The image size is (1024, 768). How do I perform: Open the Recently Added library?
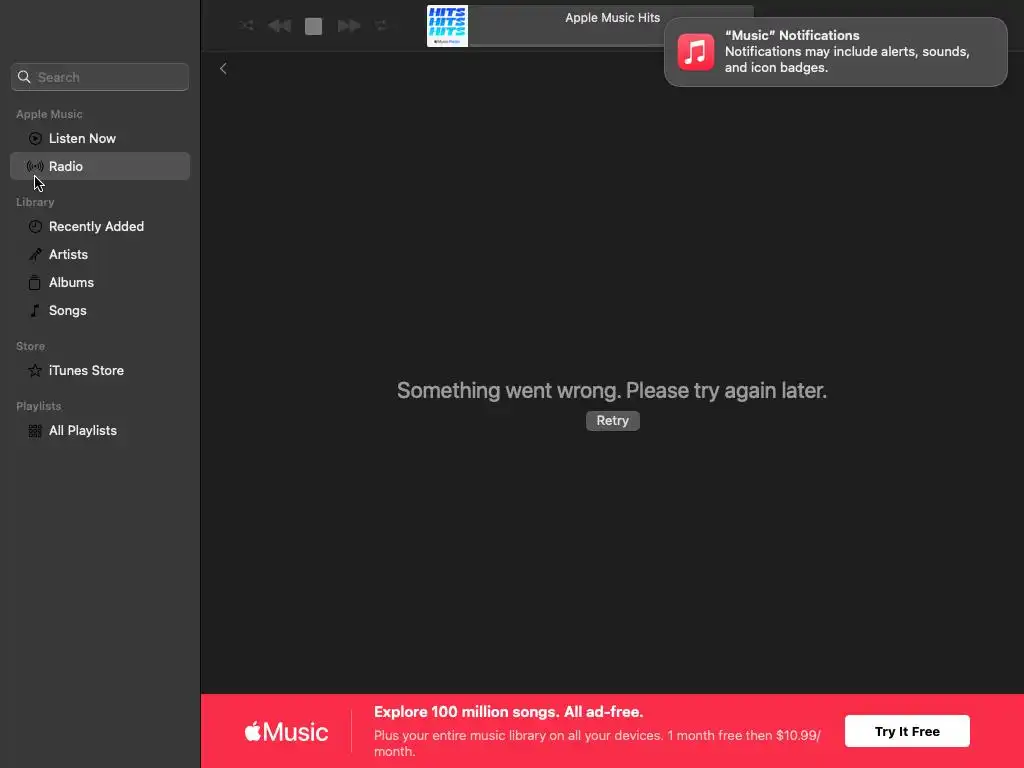pyautogui.click(x=100, y=227)
